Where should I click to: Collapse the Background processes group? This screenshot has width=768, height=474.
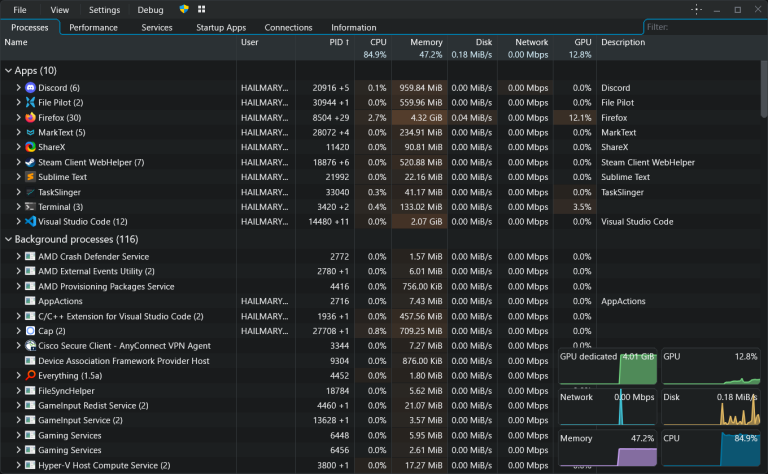(8, 239)
